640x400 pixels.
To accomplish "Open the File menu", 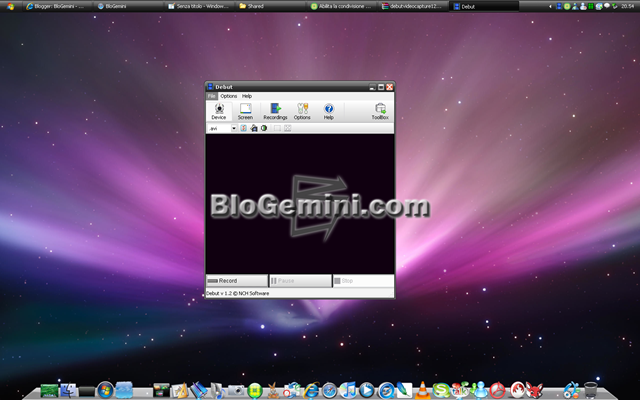I will 211,96.
